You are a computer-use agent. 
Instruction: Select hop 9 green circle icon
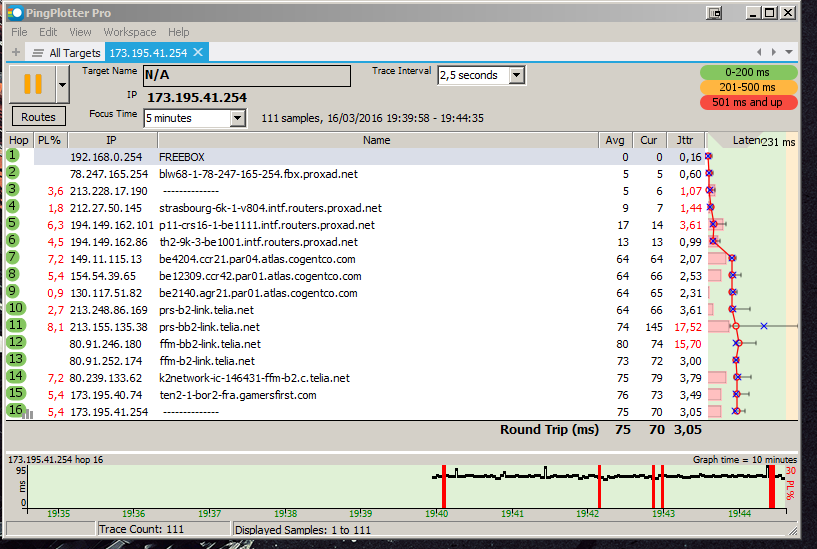point(13,291)
